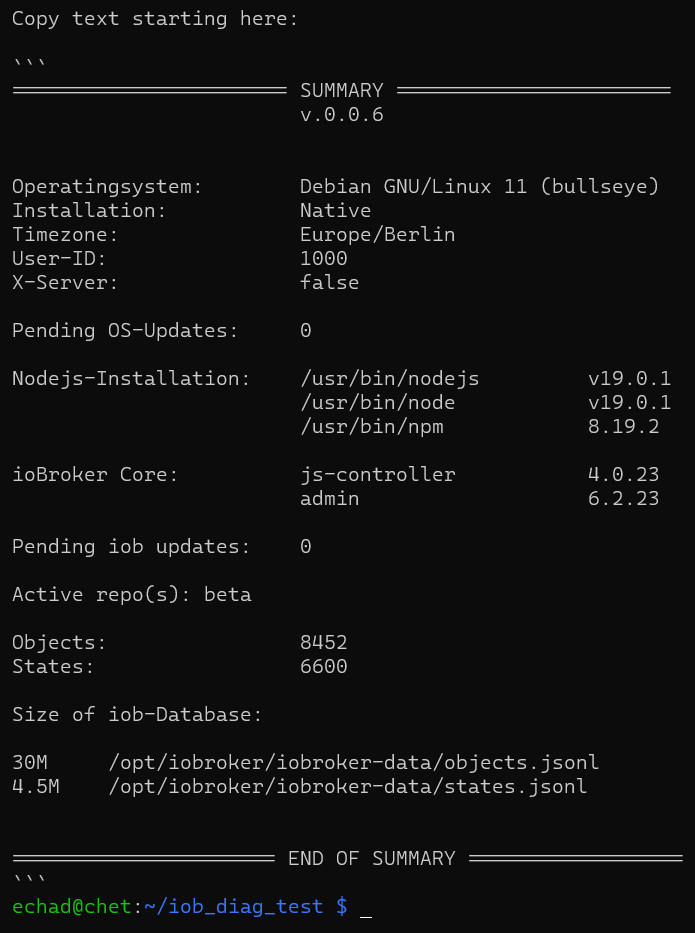695x933 pixels.
Task: Click the ~/iob_diag_test path in prompt
Action: click(x=233, y=907)
